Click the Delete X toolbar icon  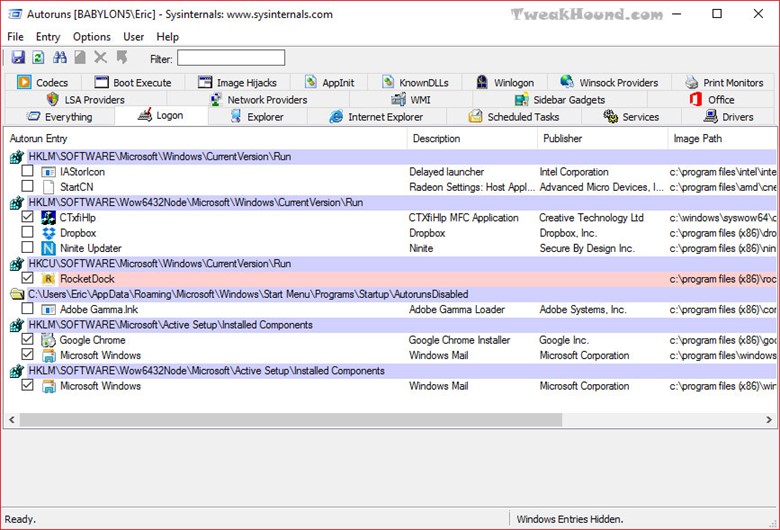coord(100,57)
